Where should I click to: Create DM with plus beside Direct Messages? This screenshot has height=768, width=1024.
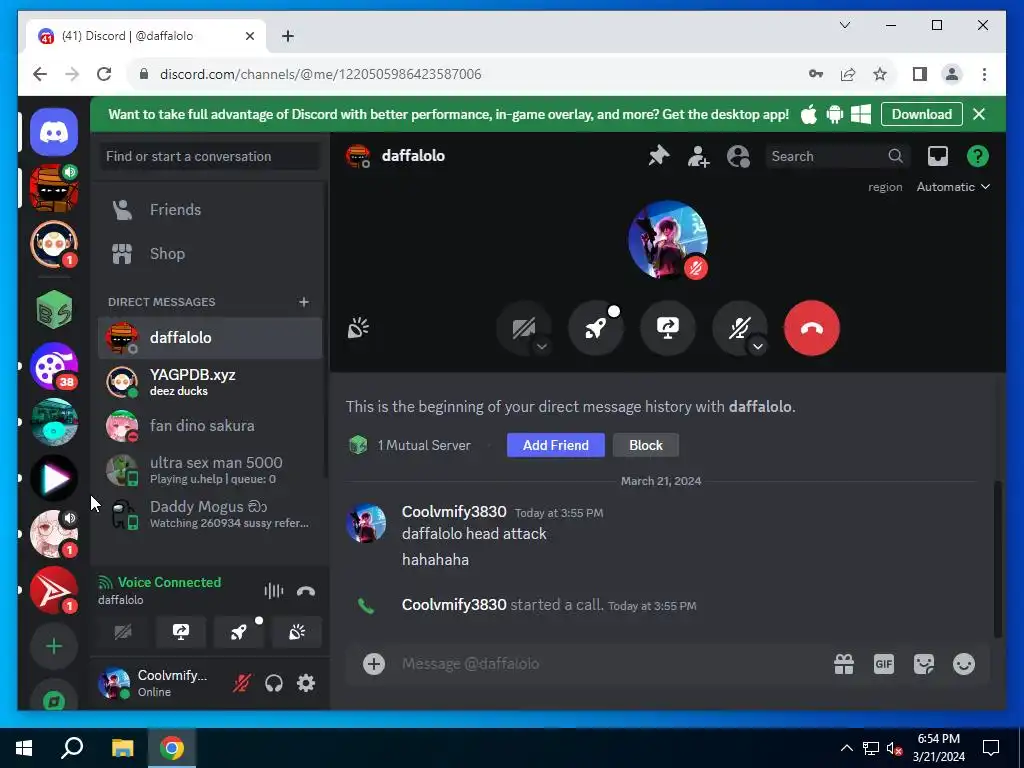[304, 302]
